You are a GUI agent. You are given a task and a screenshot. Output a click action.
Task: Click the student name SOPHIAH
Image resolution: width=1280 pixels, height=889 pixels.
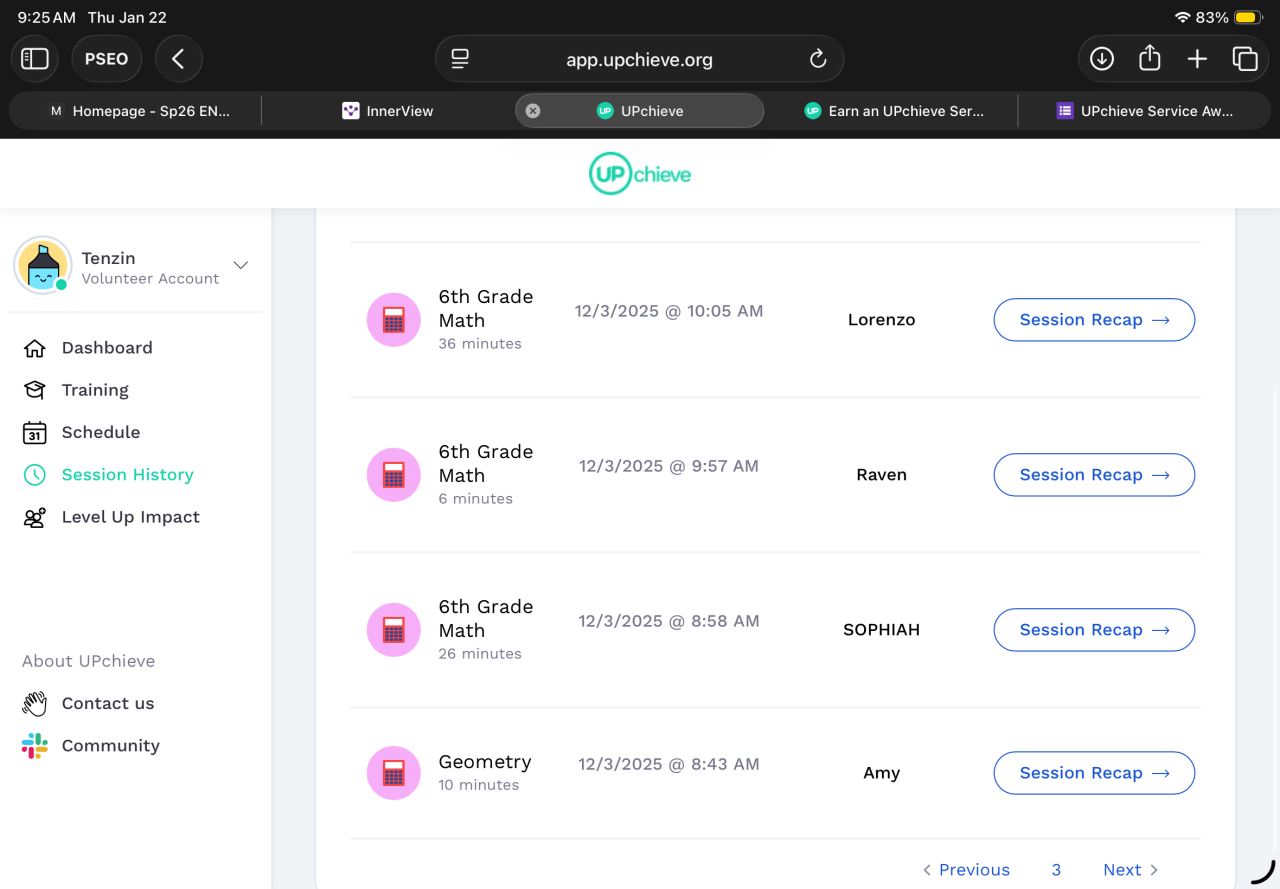coord(881,630)
